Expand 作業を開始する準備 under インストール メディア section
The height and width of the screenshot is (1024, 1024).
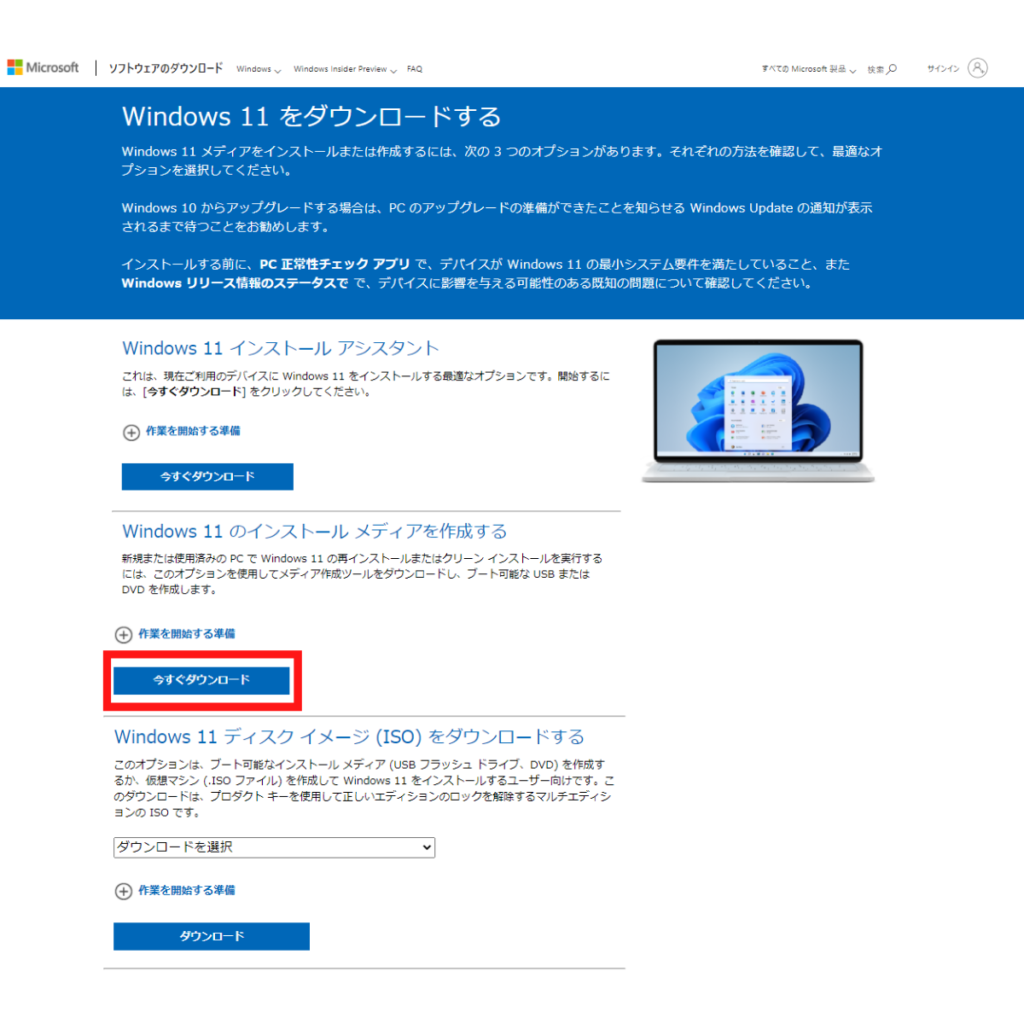tap(175, 633)
